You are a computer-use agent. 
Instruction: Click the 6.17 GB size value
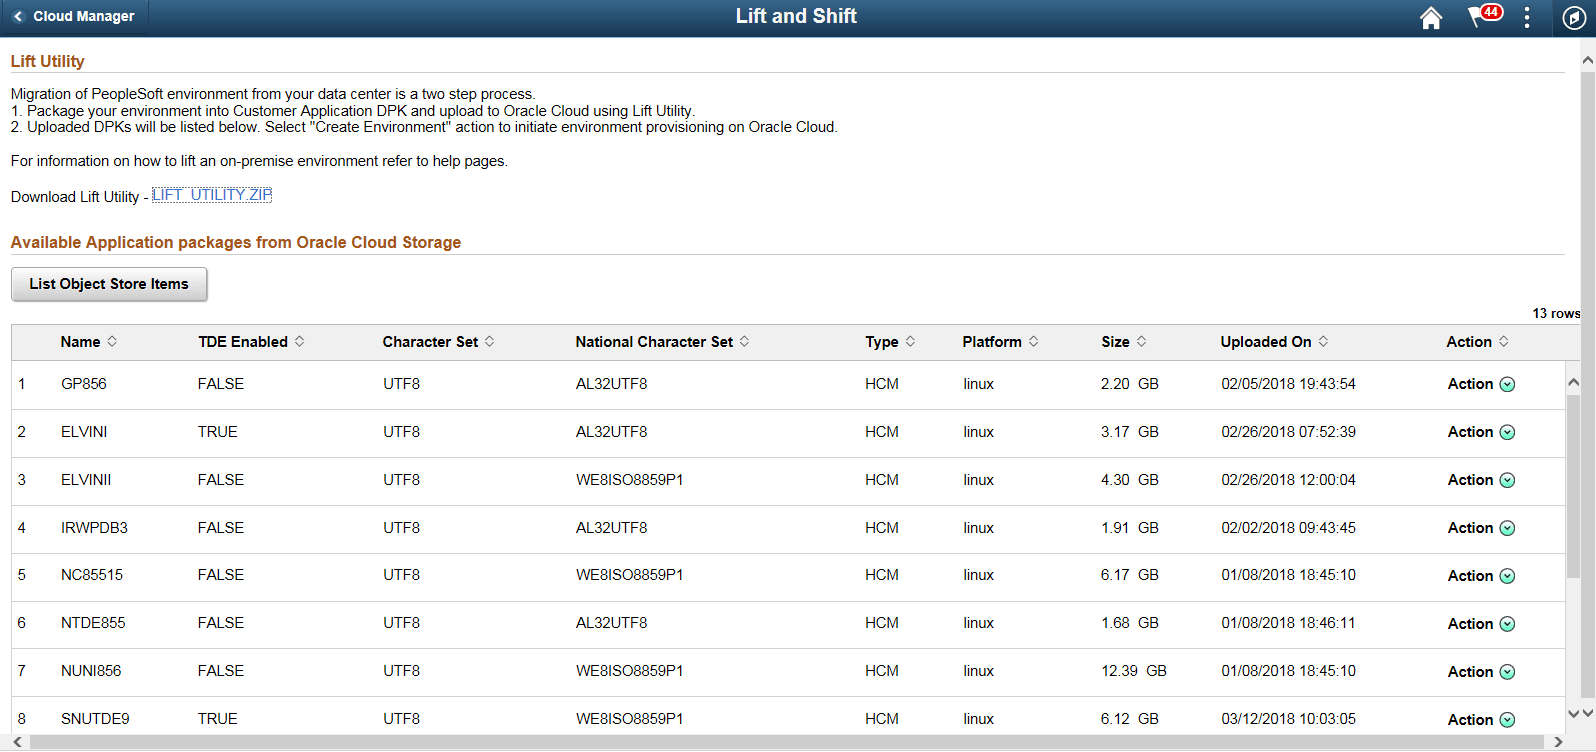1130,575
